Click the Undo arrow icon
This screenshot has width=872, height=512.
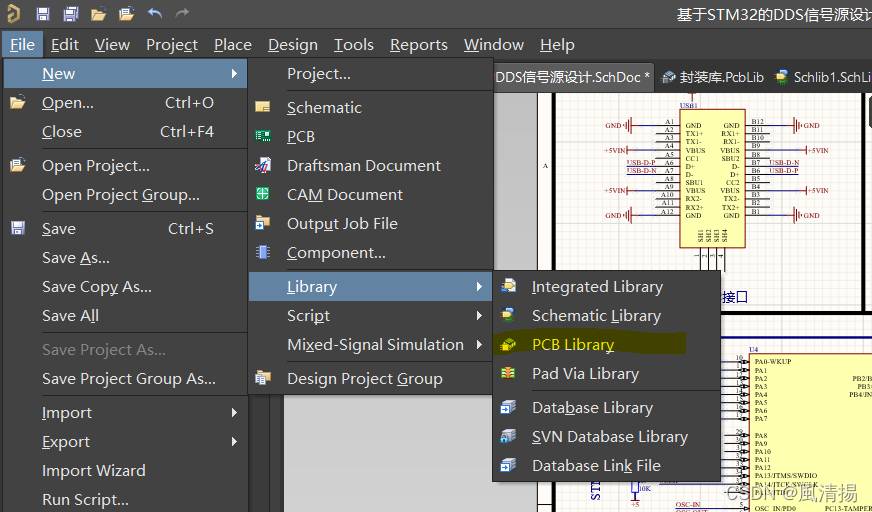click(x=155, y=13)
